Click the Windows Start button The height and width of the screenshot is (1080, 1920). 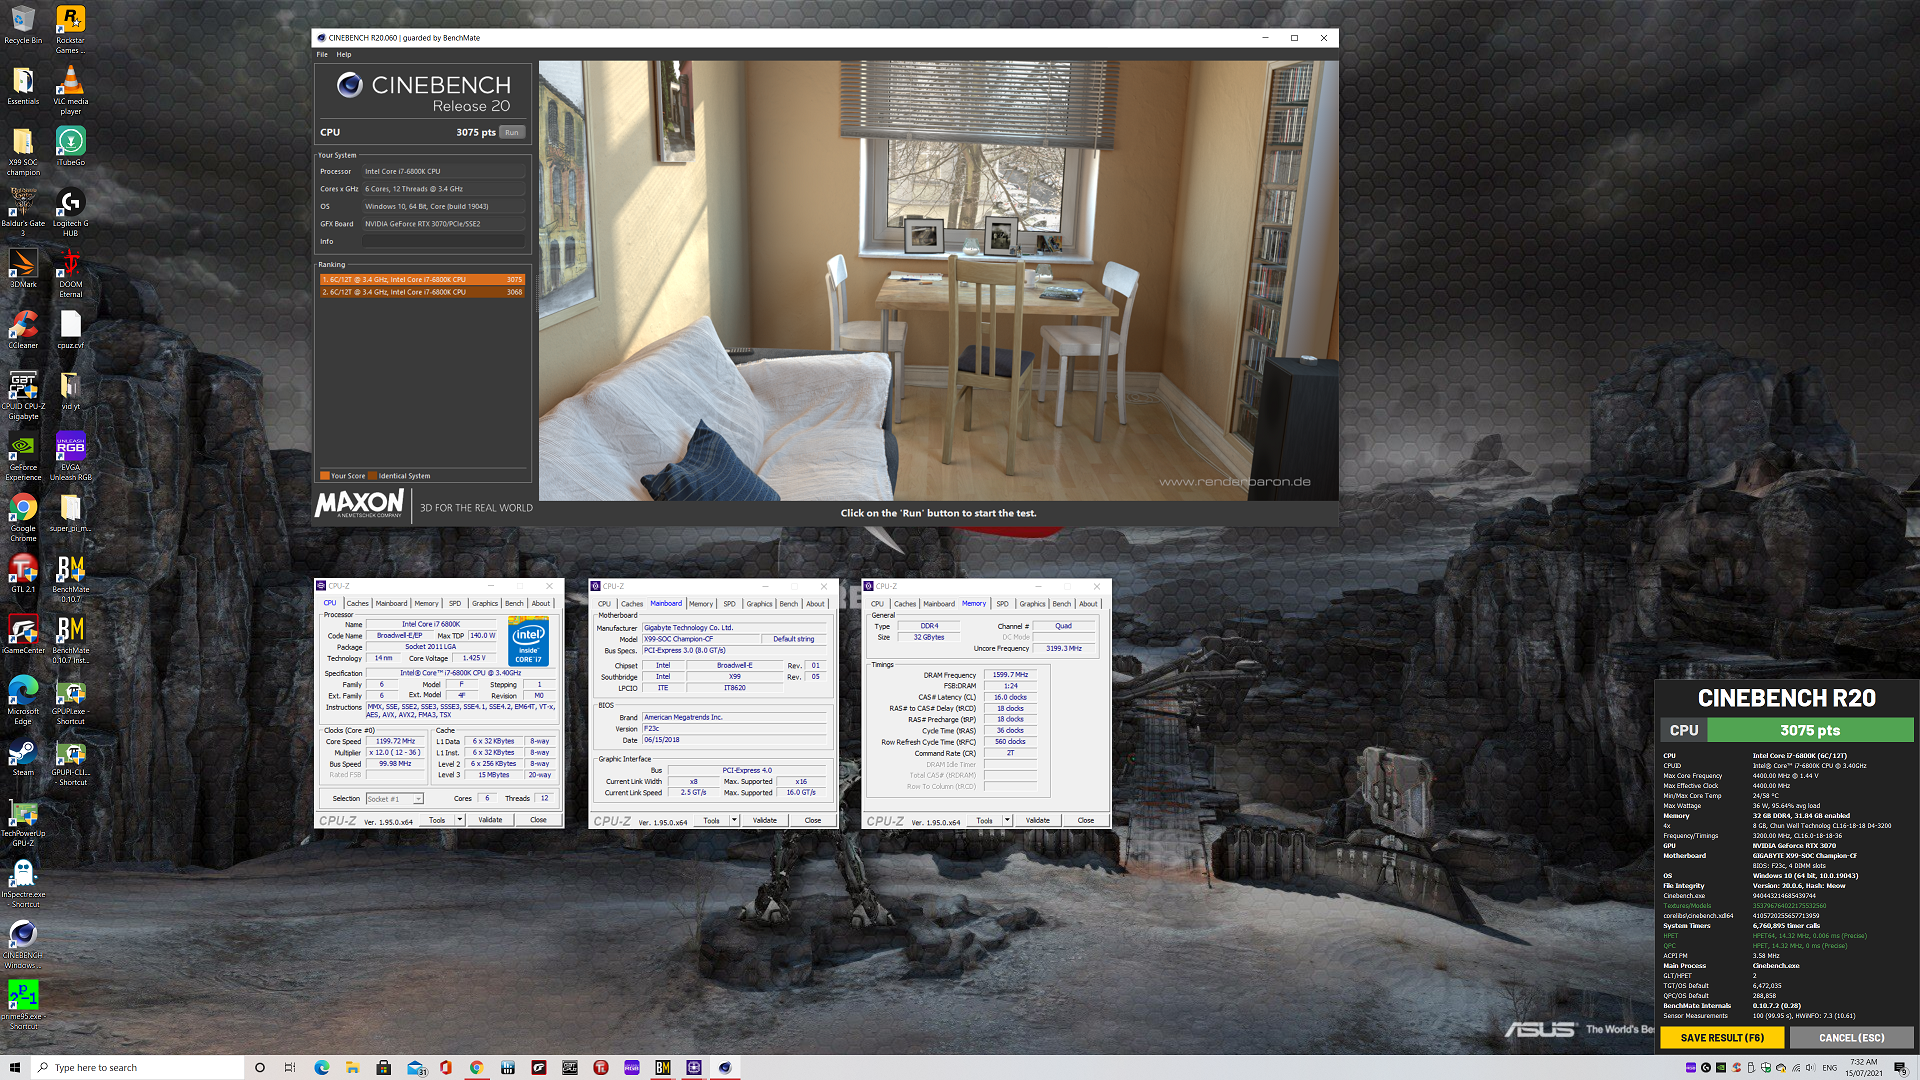[15, 1067]
